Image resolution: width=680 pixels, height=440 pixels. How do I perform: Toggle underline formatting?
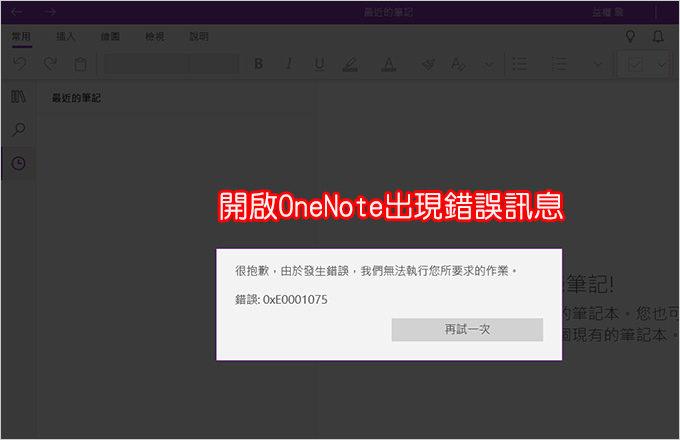320,65
